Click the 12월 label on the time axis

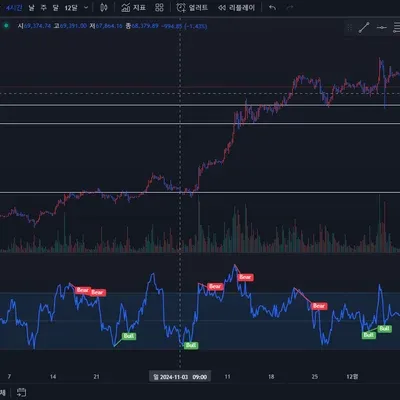pos(352,377)
